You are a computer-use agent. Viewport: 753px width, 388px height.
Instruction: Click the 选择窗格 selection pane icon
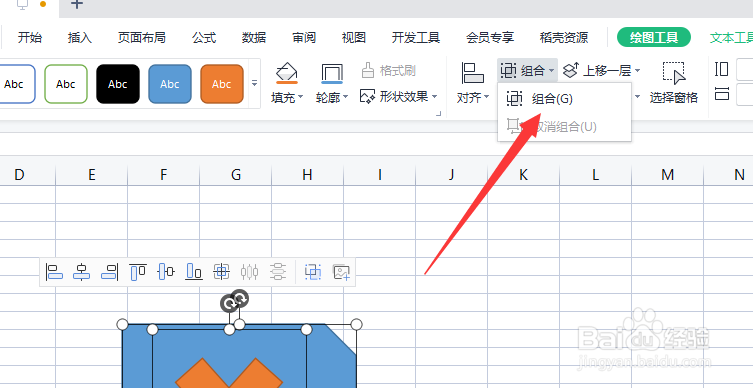(674, 73)
